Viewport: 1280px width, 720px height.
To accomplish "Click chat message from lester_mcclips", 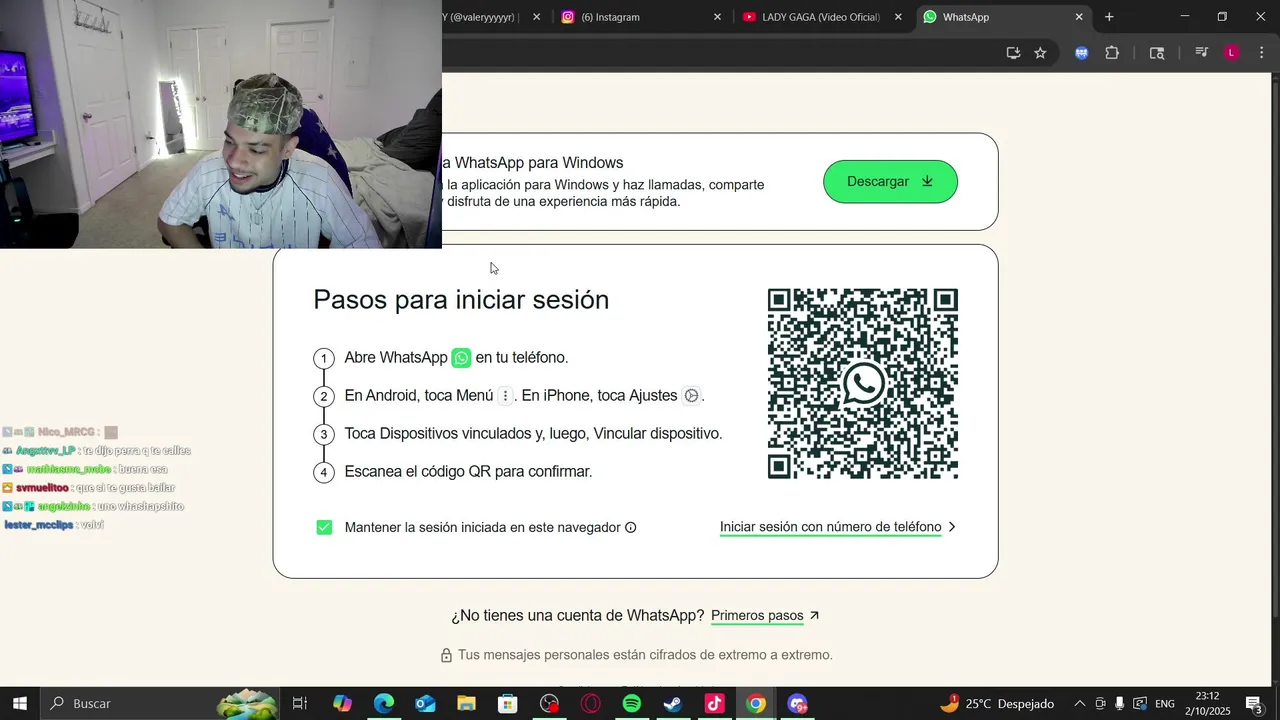I will 54,525.
